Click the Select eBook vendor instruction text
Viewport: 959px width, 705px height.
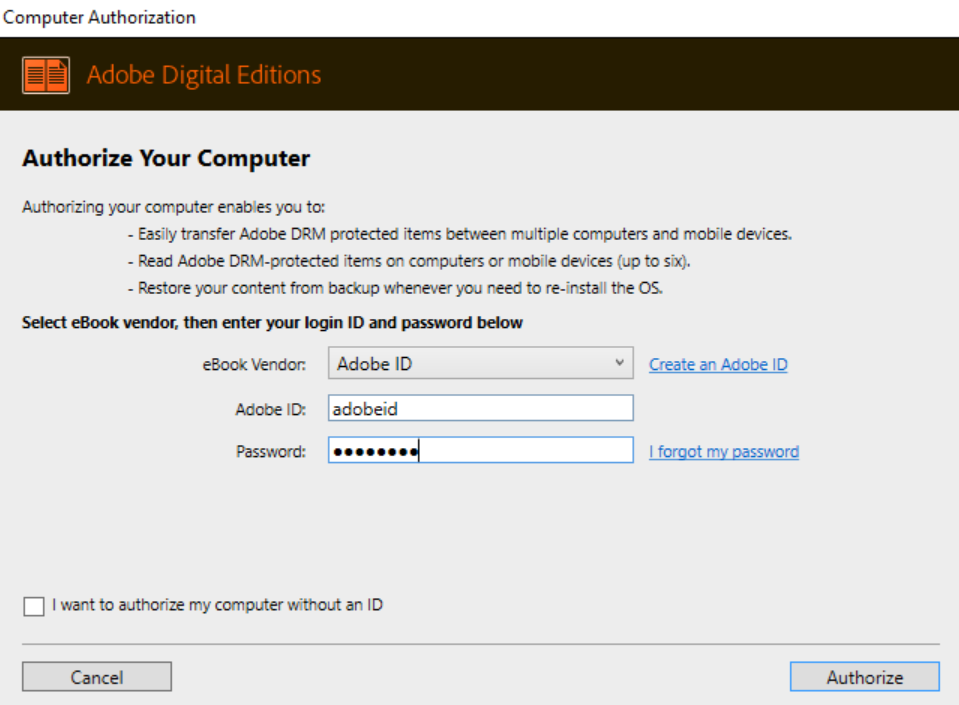coord(272,322)
